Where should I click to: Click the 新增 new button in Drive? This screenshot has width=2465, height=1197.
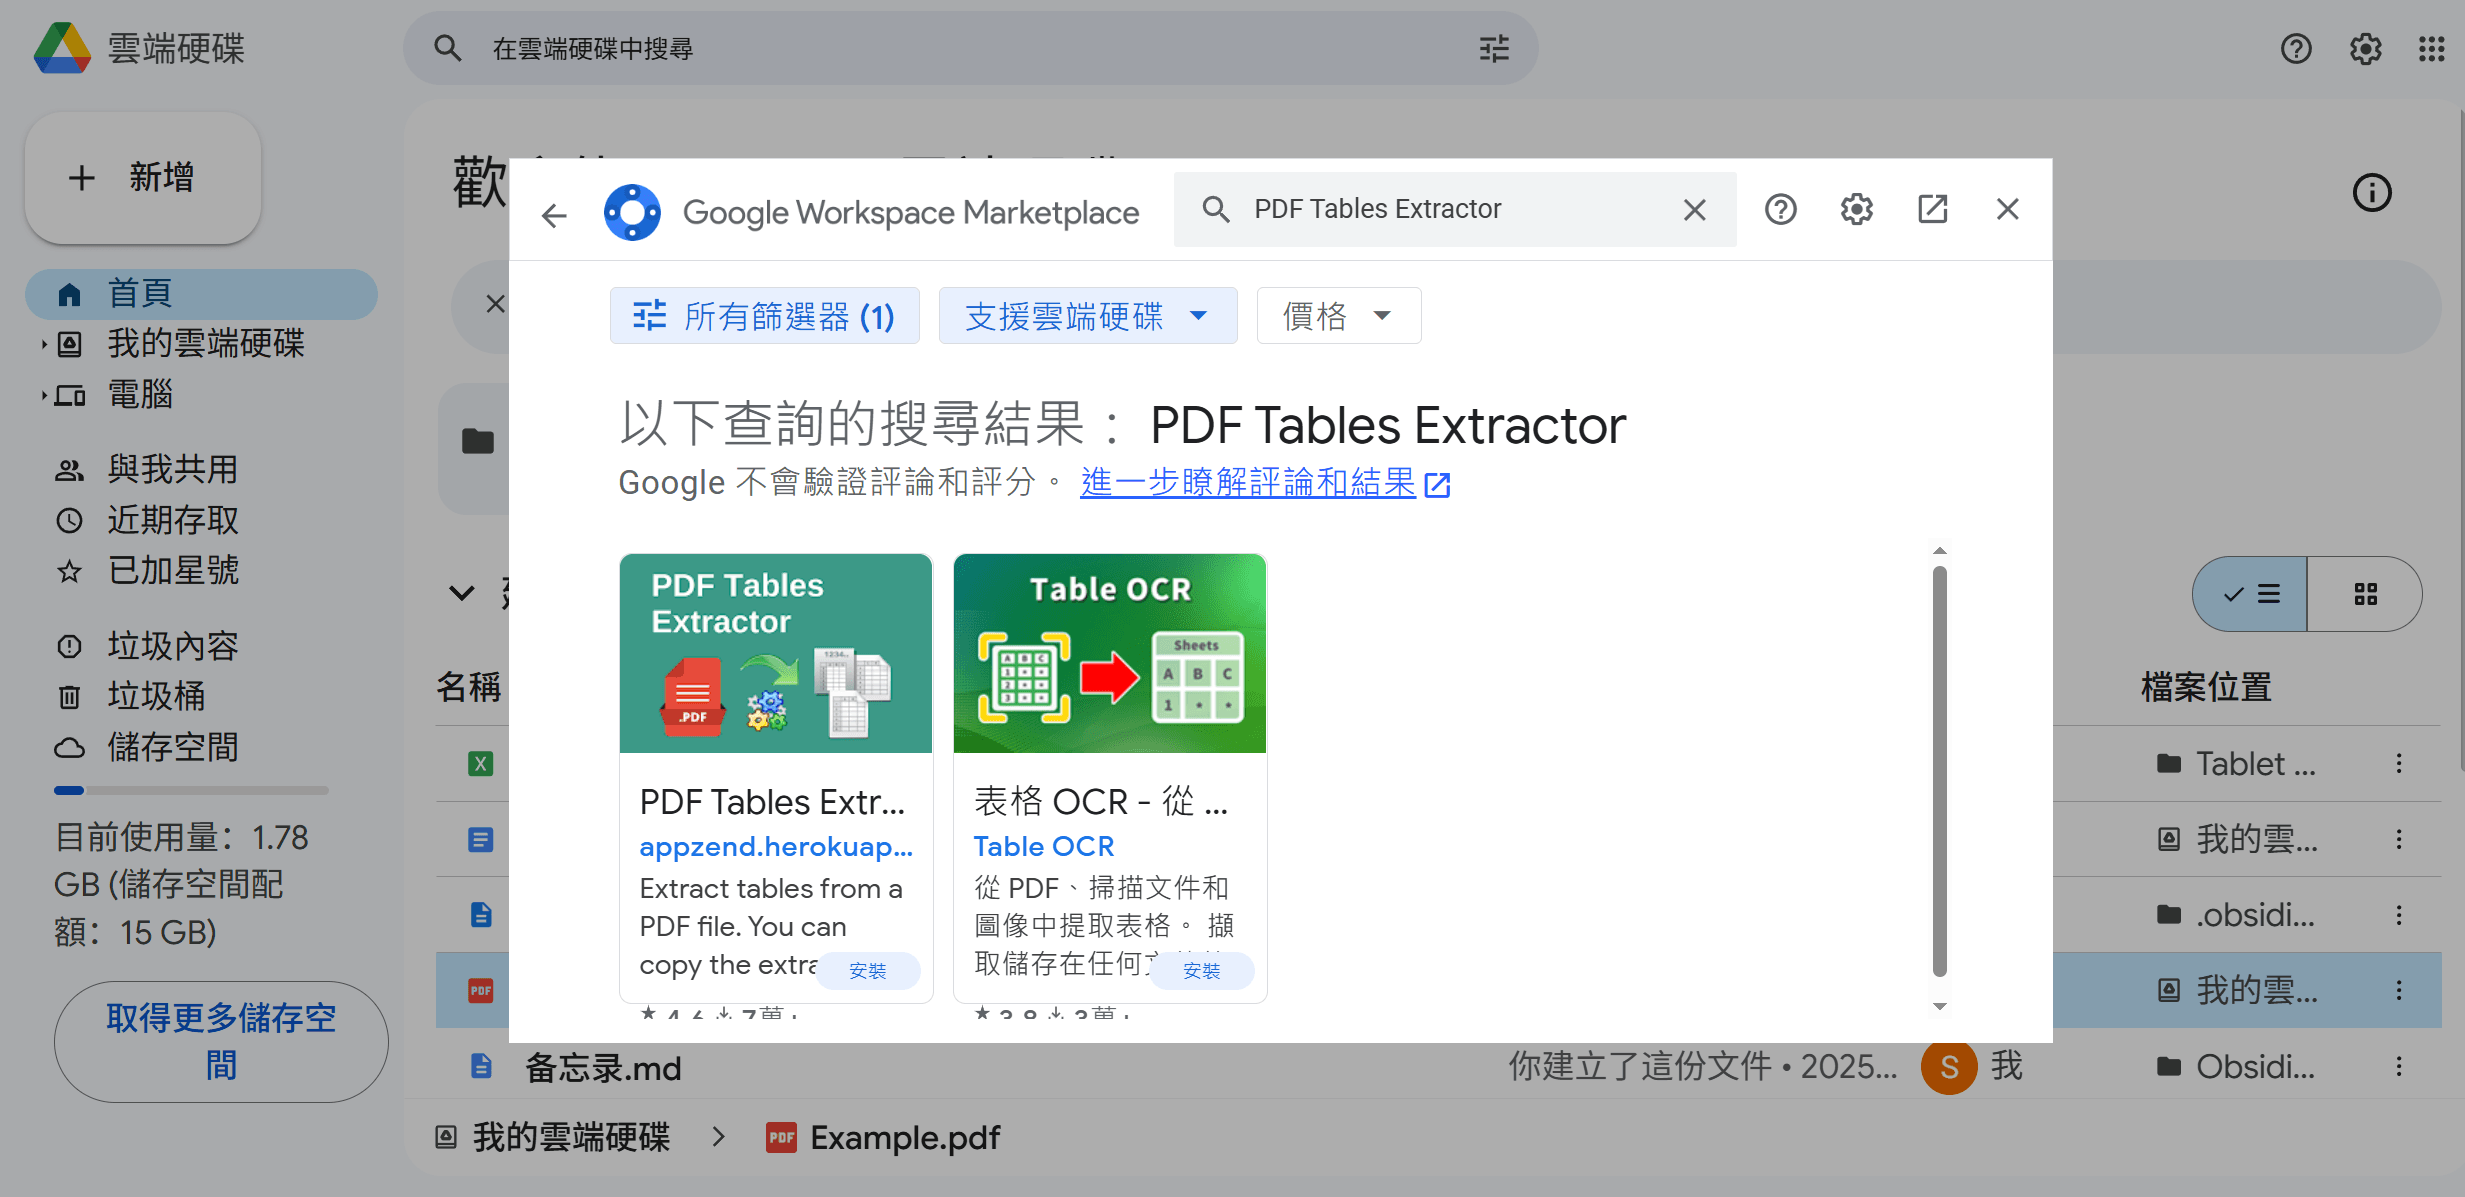pyautogui.click(x=143, y=178)
